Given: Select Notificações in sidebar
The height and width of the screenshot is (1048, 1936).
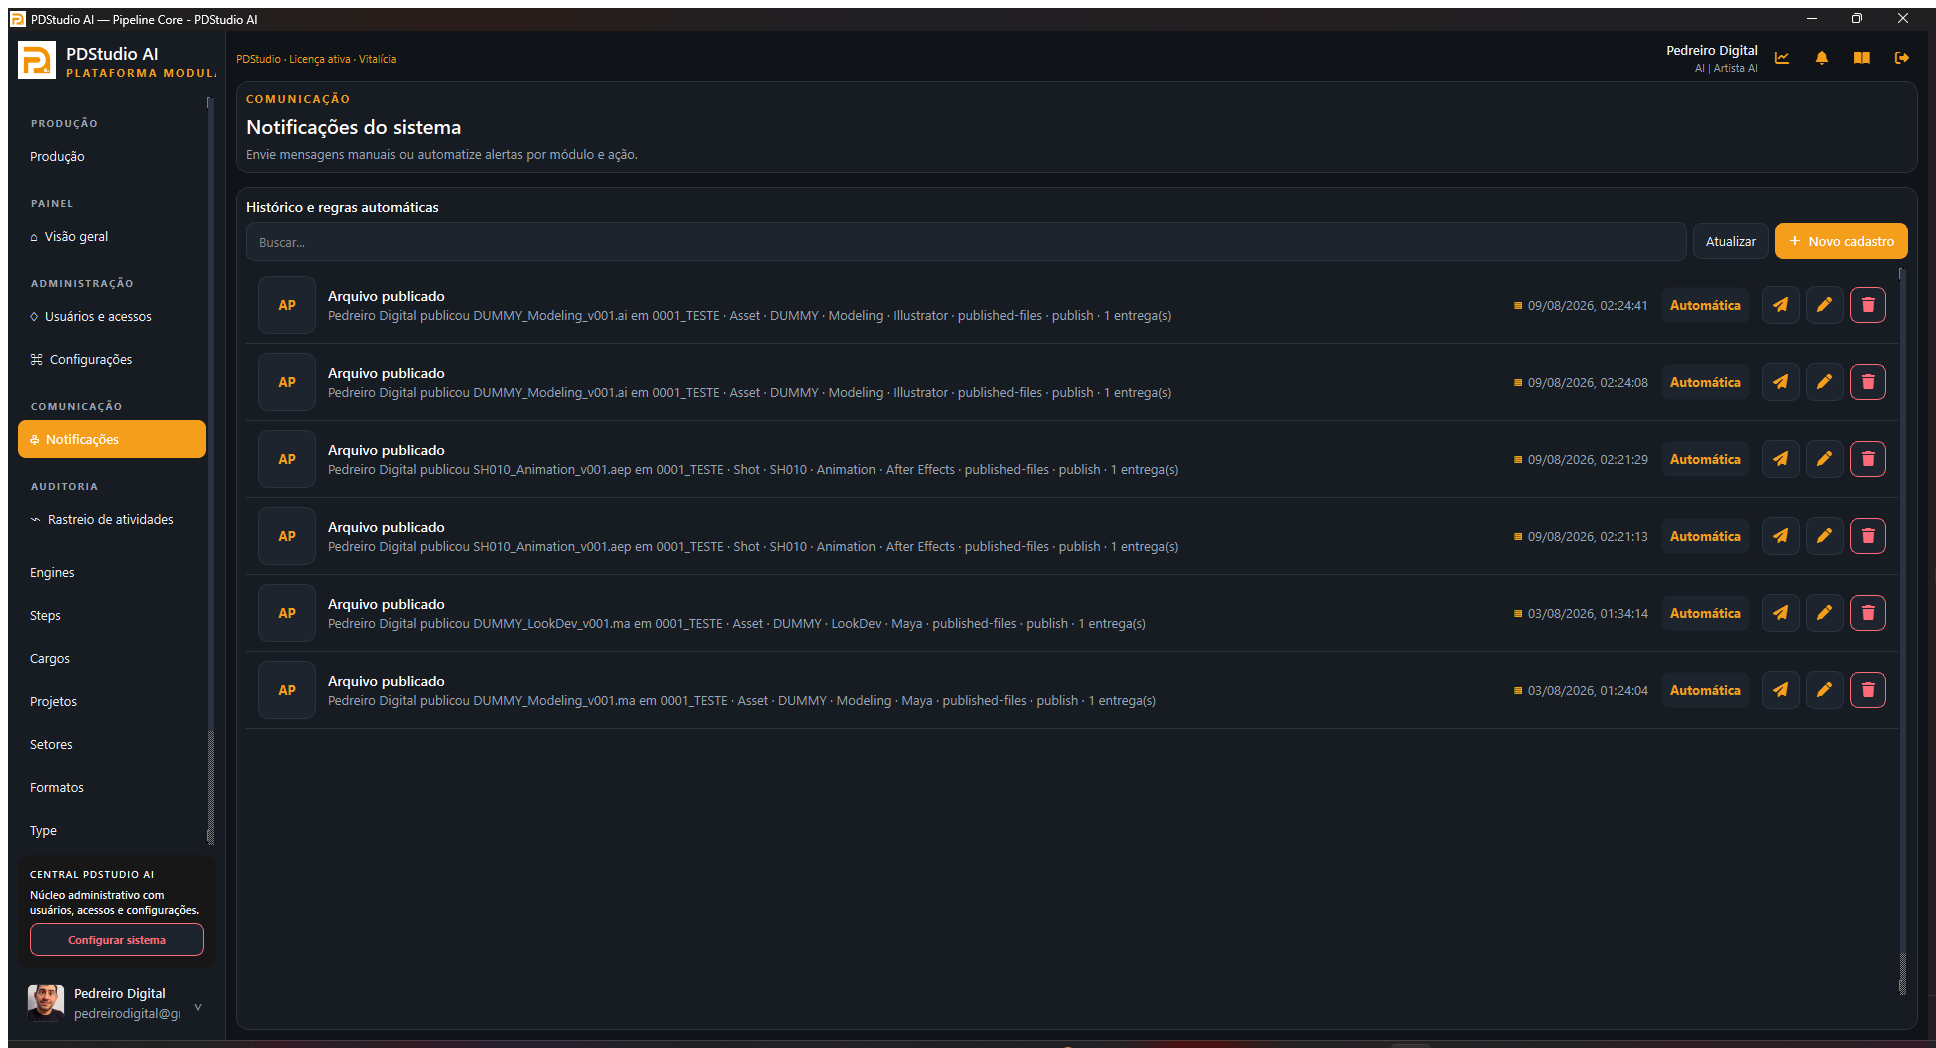Looking at the screenshot, I should [x=112, y=439].
